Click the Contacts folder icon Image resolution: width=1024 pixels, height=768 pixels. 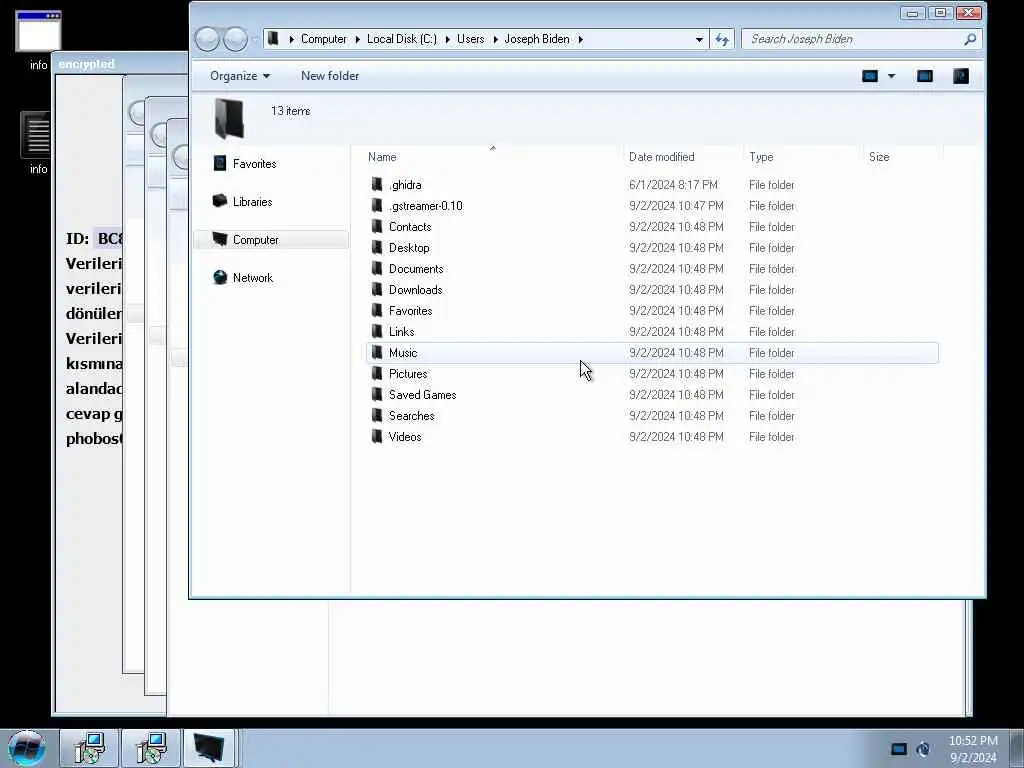(377, 227)
